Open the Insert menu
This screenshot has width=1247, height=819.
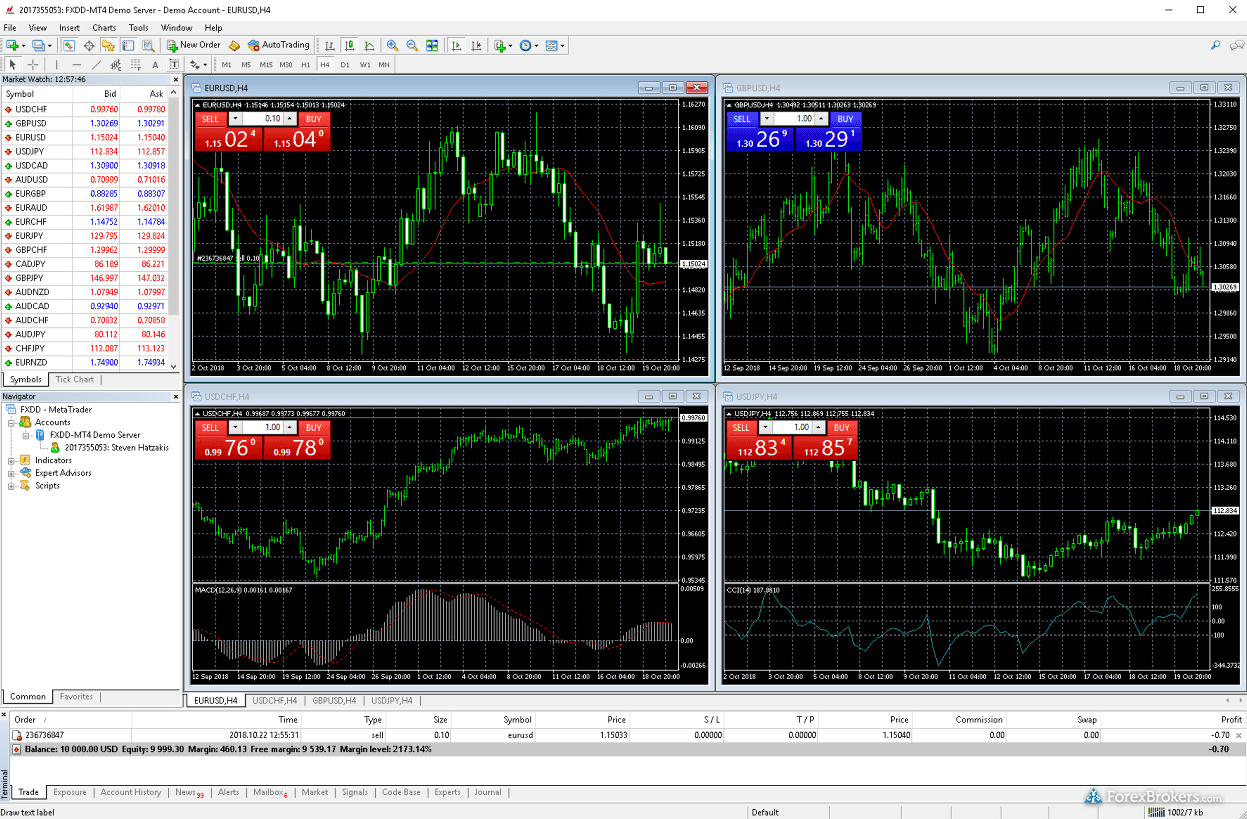pos(70,28)
